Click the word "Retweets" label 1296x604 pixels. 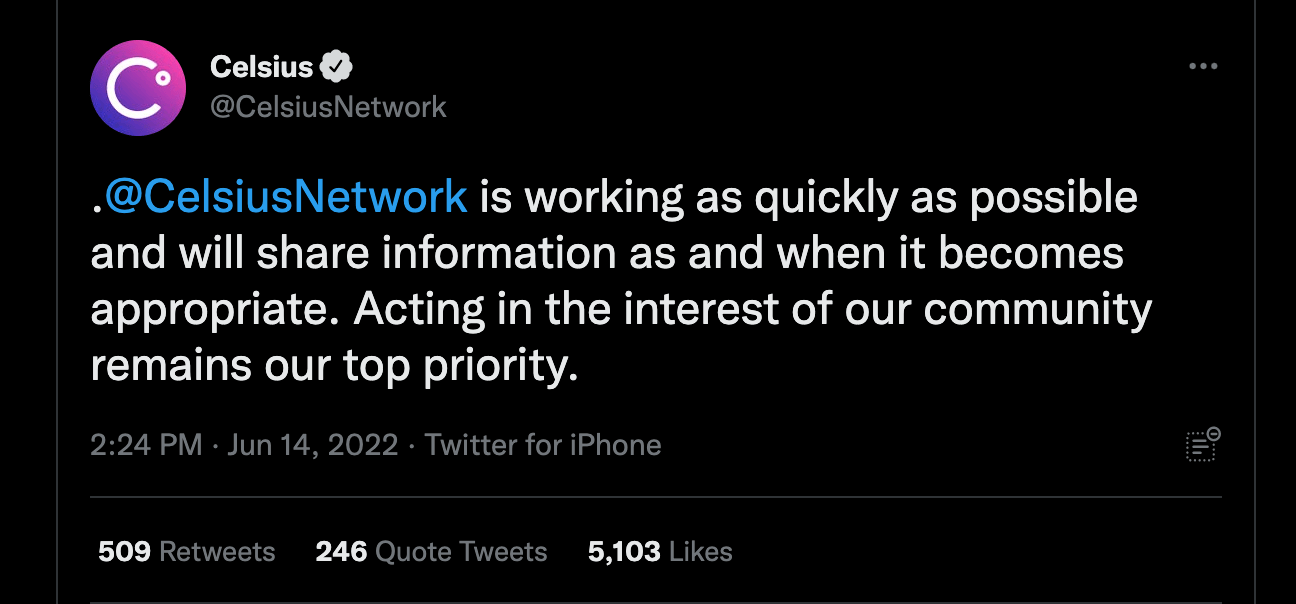click(x=217, y=551)
